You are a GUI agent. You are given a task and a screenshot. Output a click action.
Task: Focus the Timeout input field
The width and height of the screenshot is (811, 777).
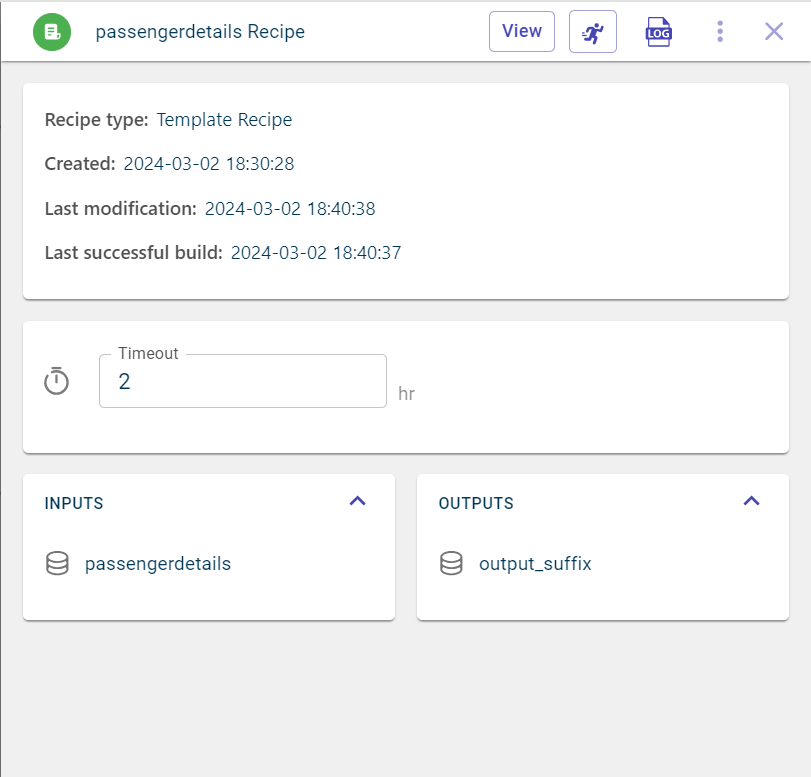[242, 381]
